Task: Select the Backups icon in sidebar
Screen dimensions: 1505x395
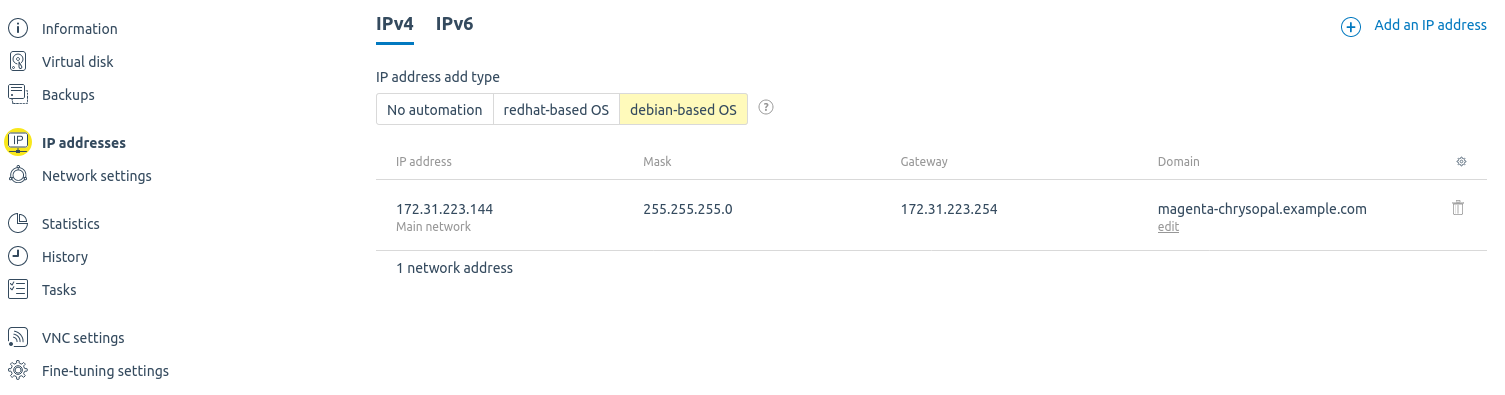Action: (x=17, y=95)
